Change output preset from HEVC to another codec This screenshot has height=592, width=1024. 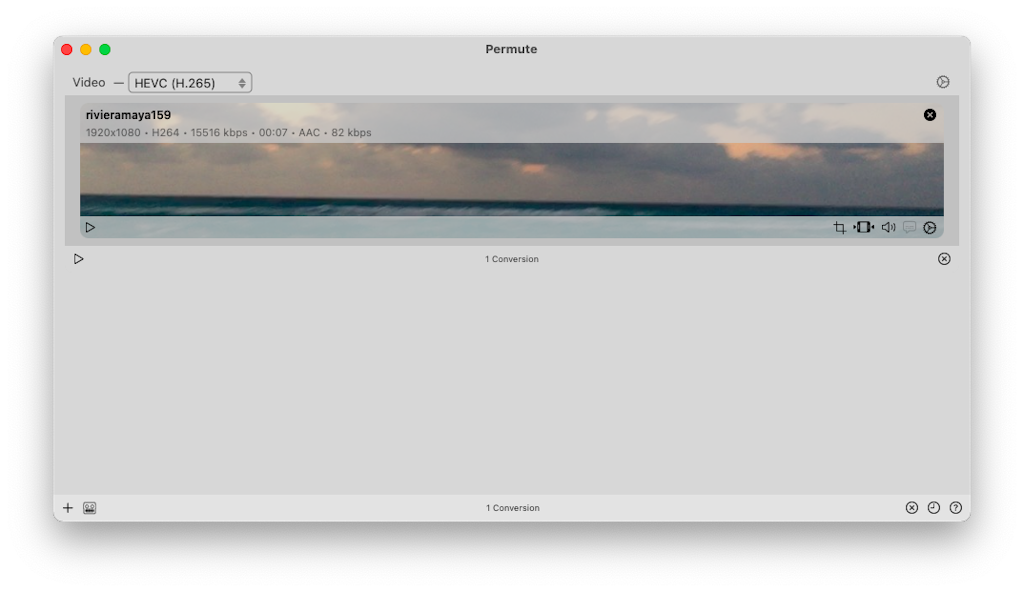(190, 82)
